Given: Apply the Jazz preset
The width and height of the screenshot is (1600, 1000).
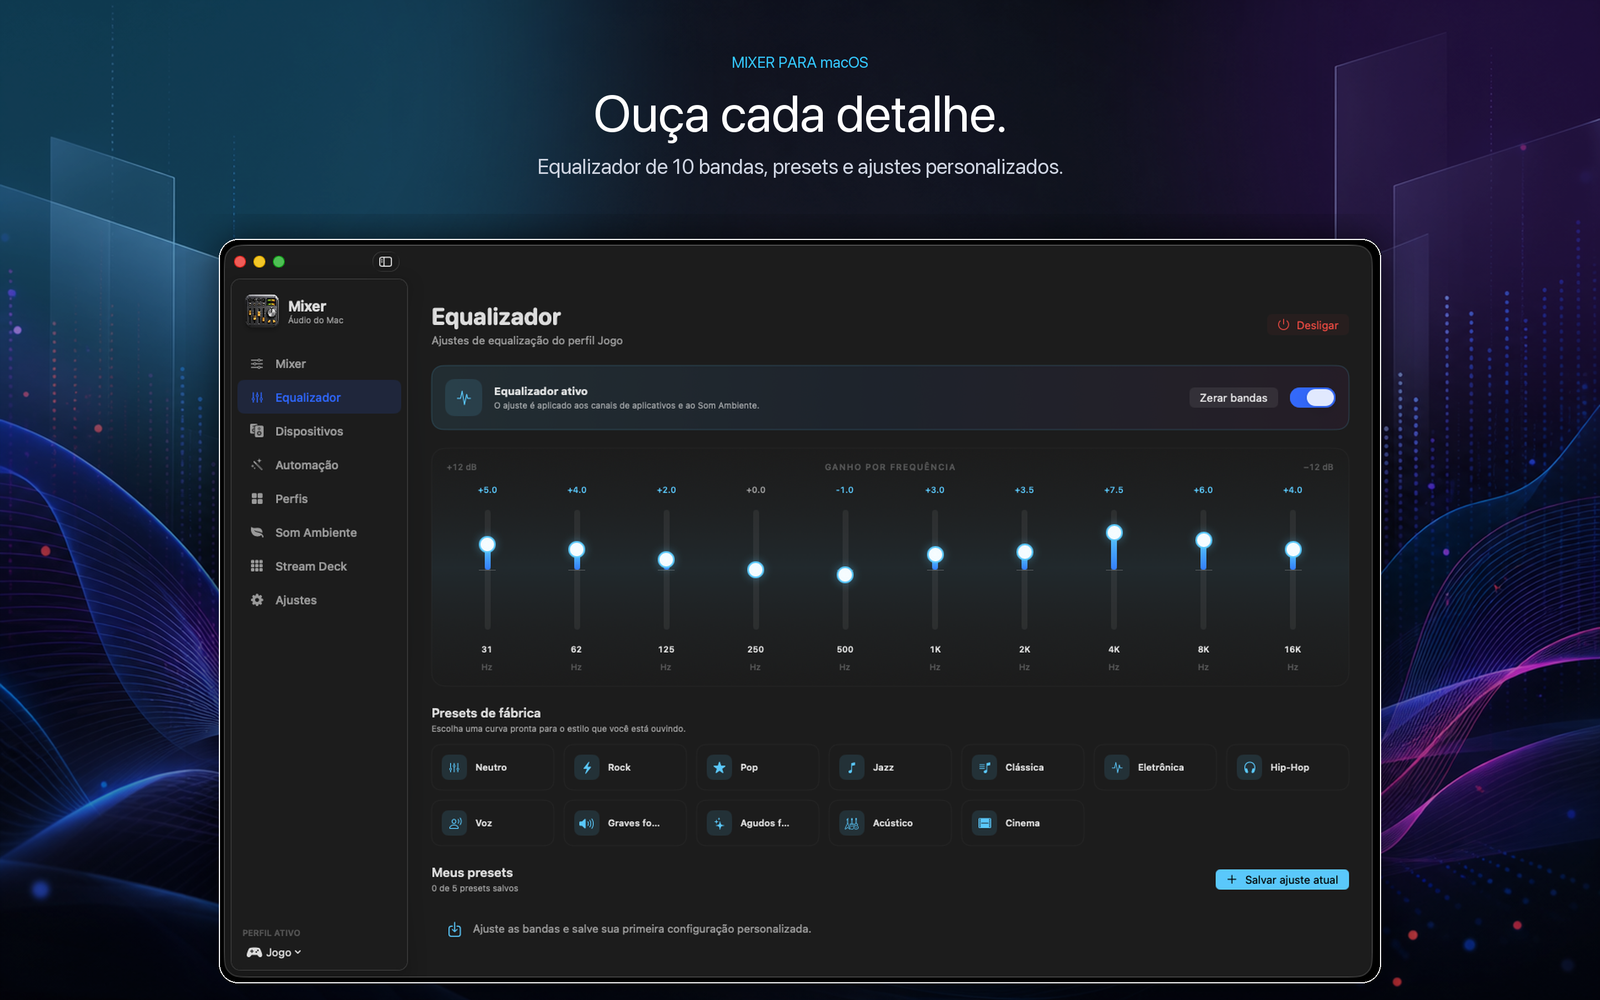Looking at the screenshot, I should pyautogui.click(x=890, y=767).
